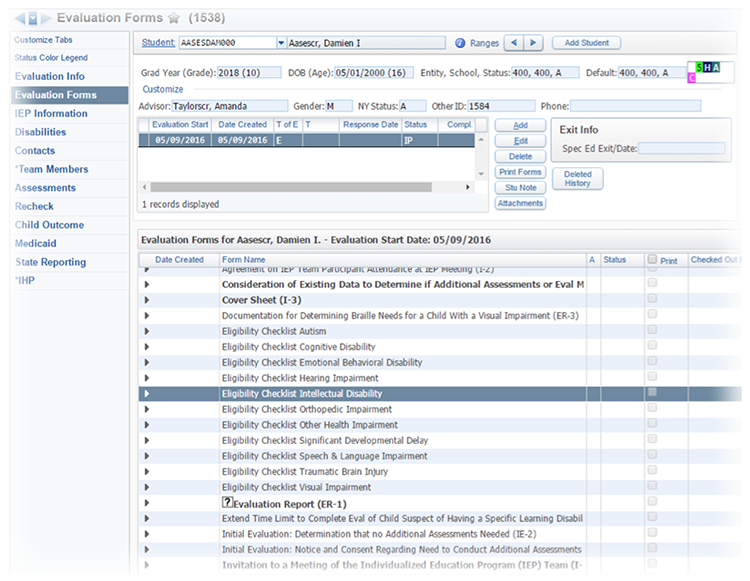Click the Student link label
Screen dimensions: 750x581
pyautogui.click(x=158, y=43)
